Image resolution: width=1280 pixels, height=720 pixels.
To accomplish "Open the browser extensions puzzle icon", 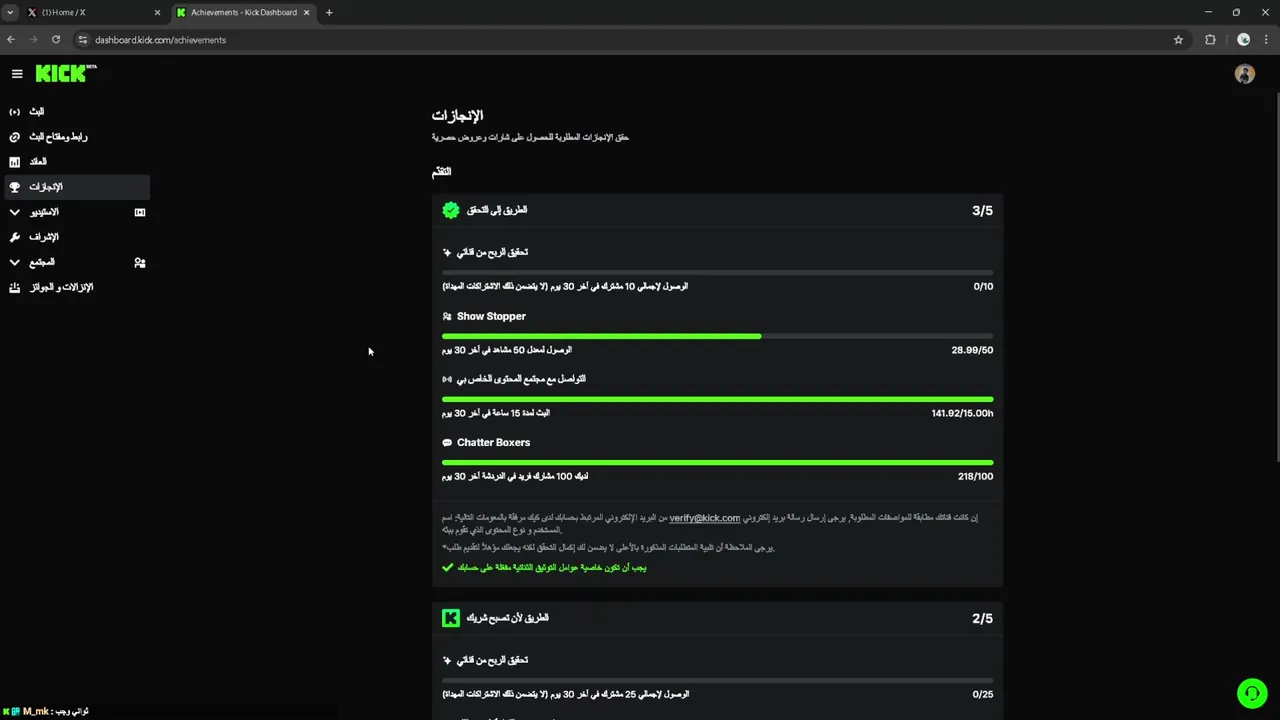I will click(1210, 40).
